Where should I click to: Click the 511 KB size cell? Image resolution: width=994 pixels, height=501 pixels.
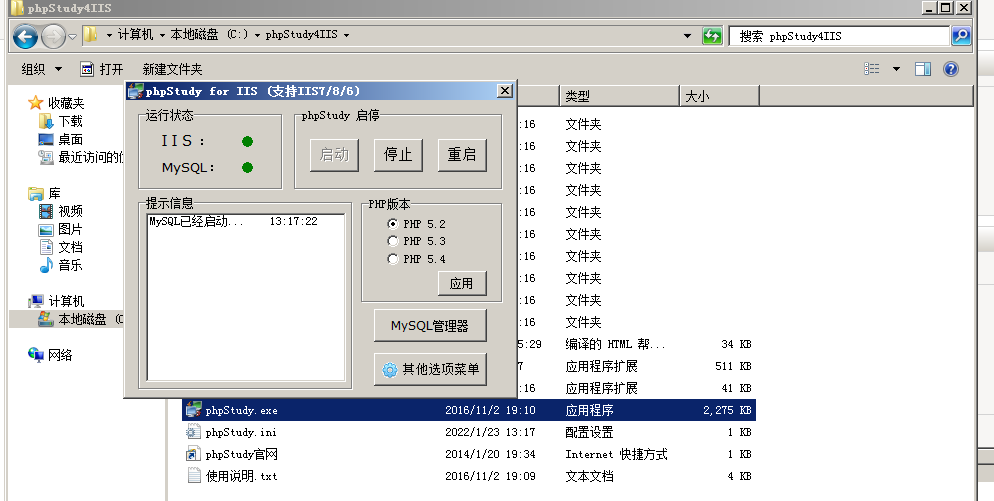[733, 366]
